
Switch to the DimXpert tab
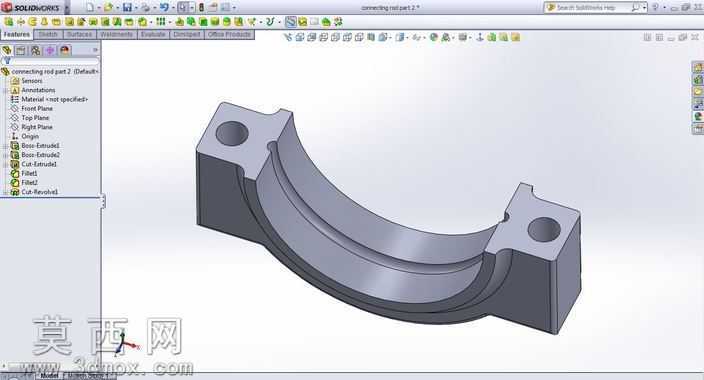(187, 35)
